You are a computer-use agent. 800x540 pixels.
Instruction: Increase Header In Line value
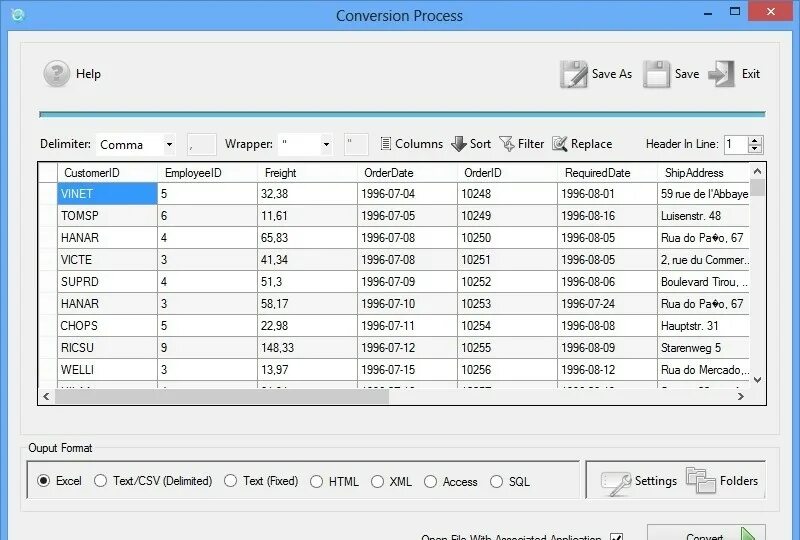click(755, 140)
